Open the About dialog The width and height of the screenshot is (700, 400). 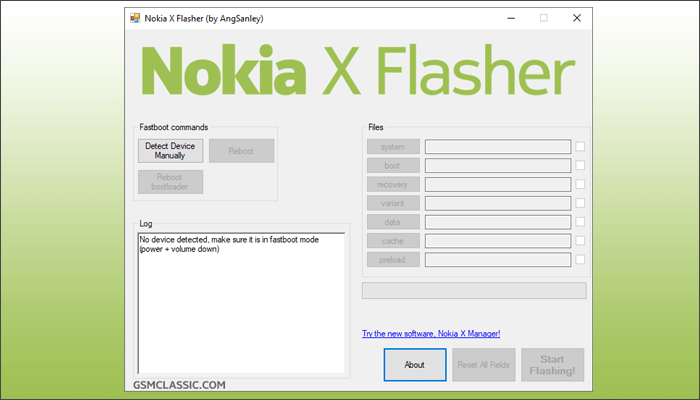[415, 365]
